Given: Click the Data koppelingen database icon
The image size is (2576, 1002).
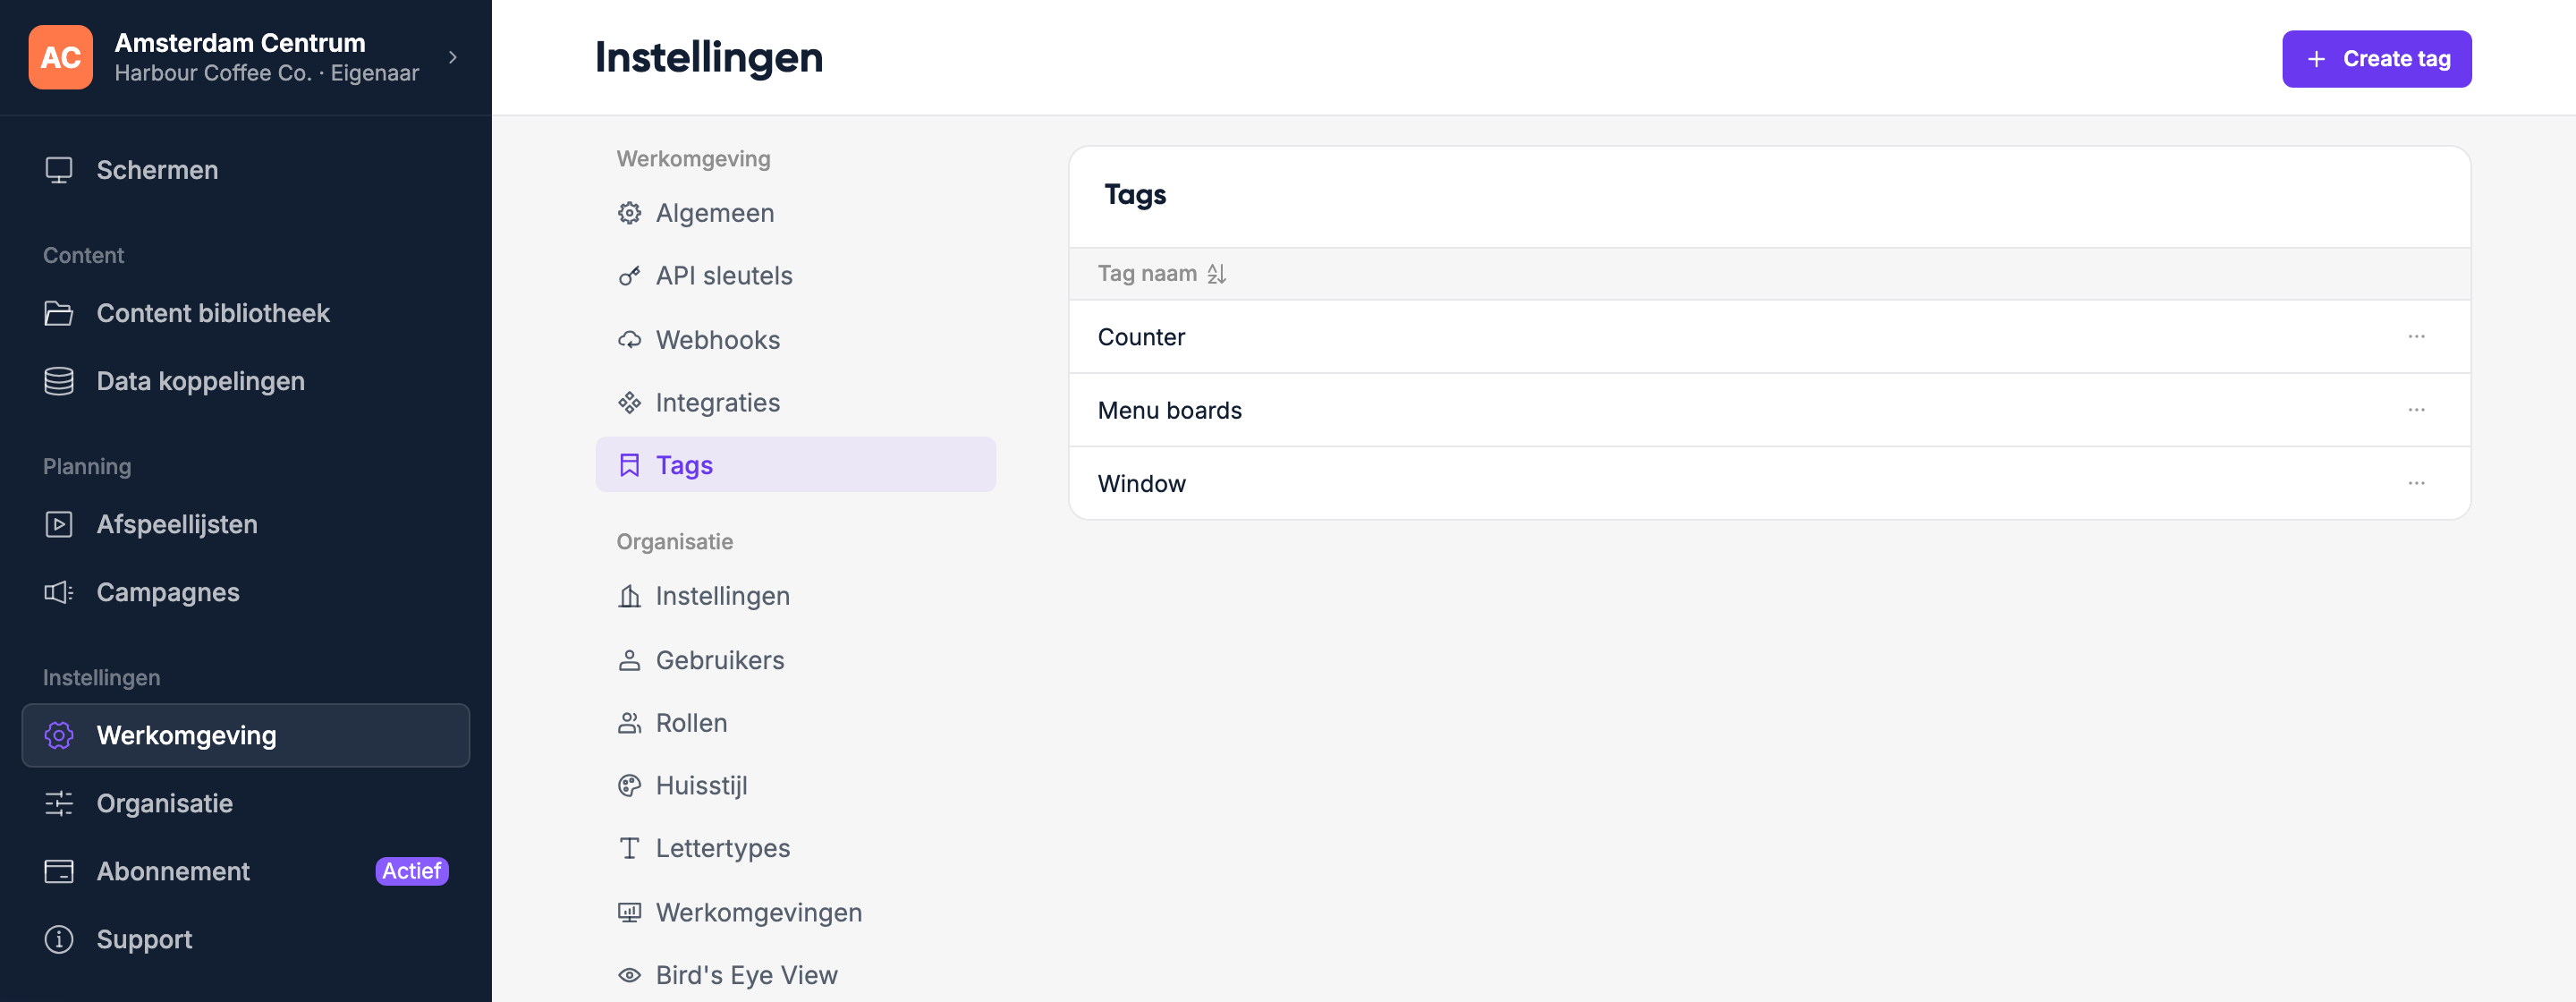Looking at the screenshot, I should 59,381.
